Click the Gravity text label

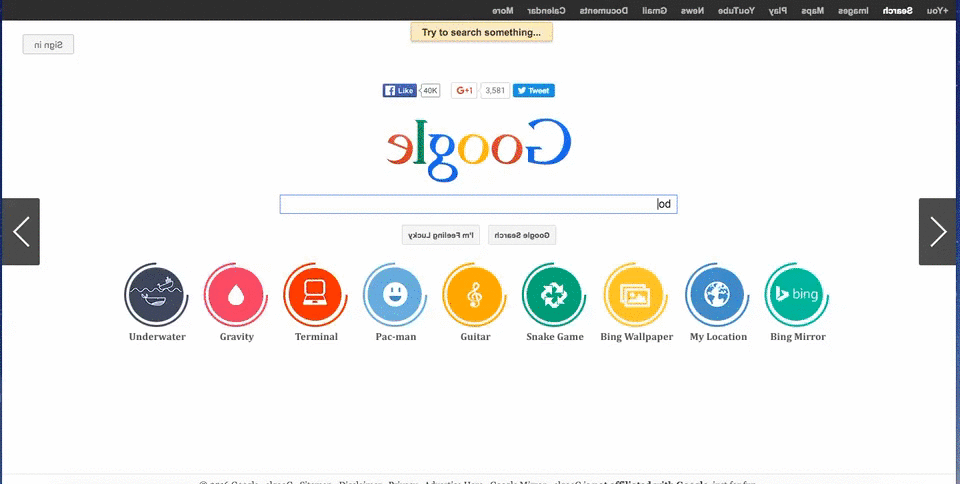(236, 337)
